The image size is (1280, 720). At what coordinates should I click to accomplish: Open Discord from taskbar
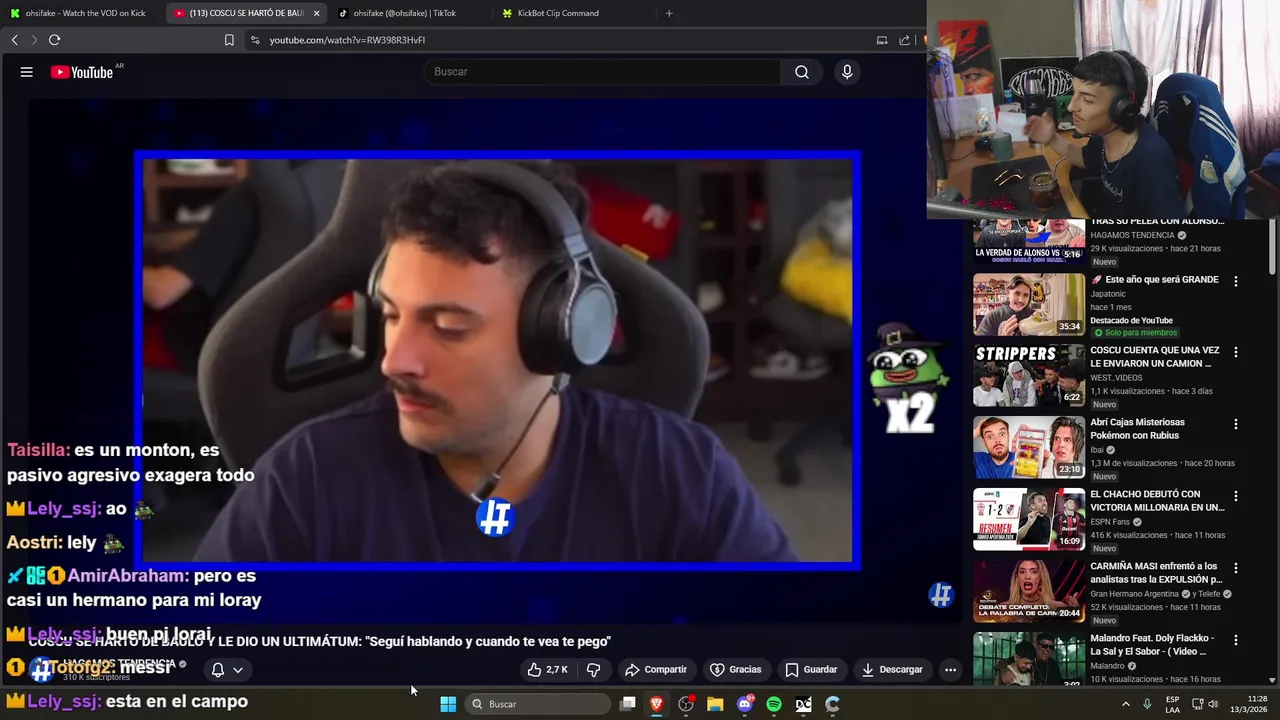[745, 704]
